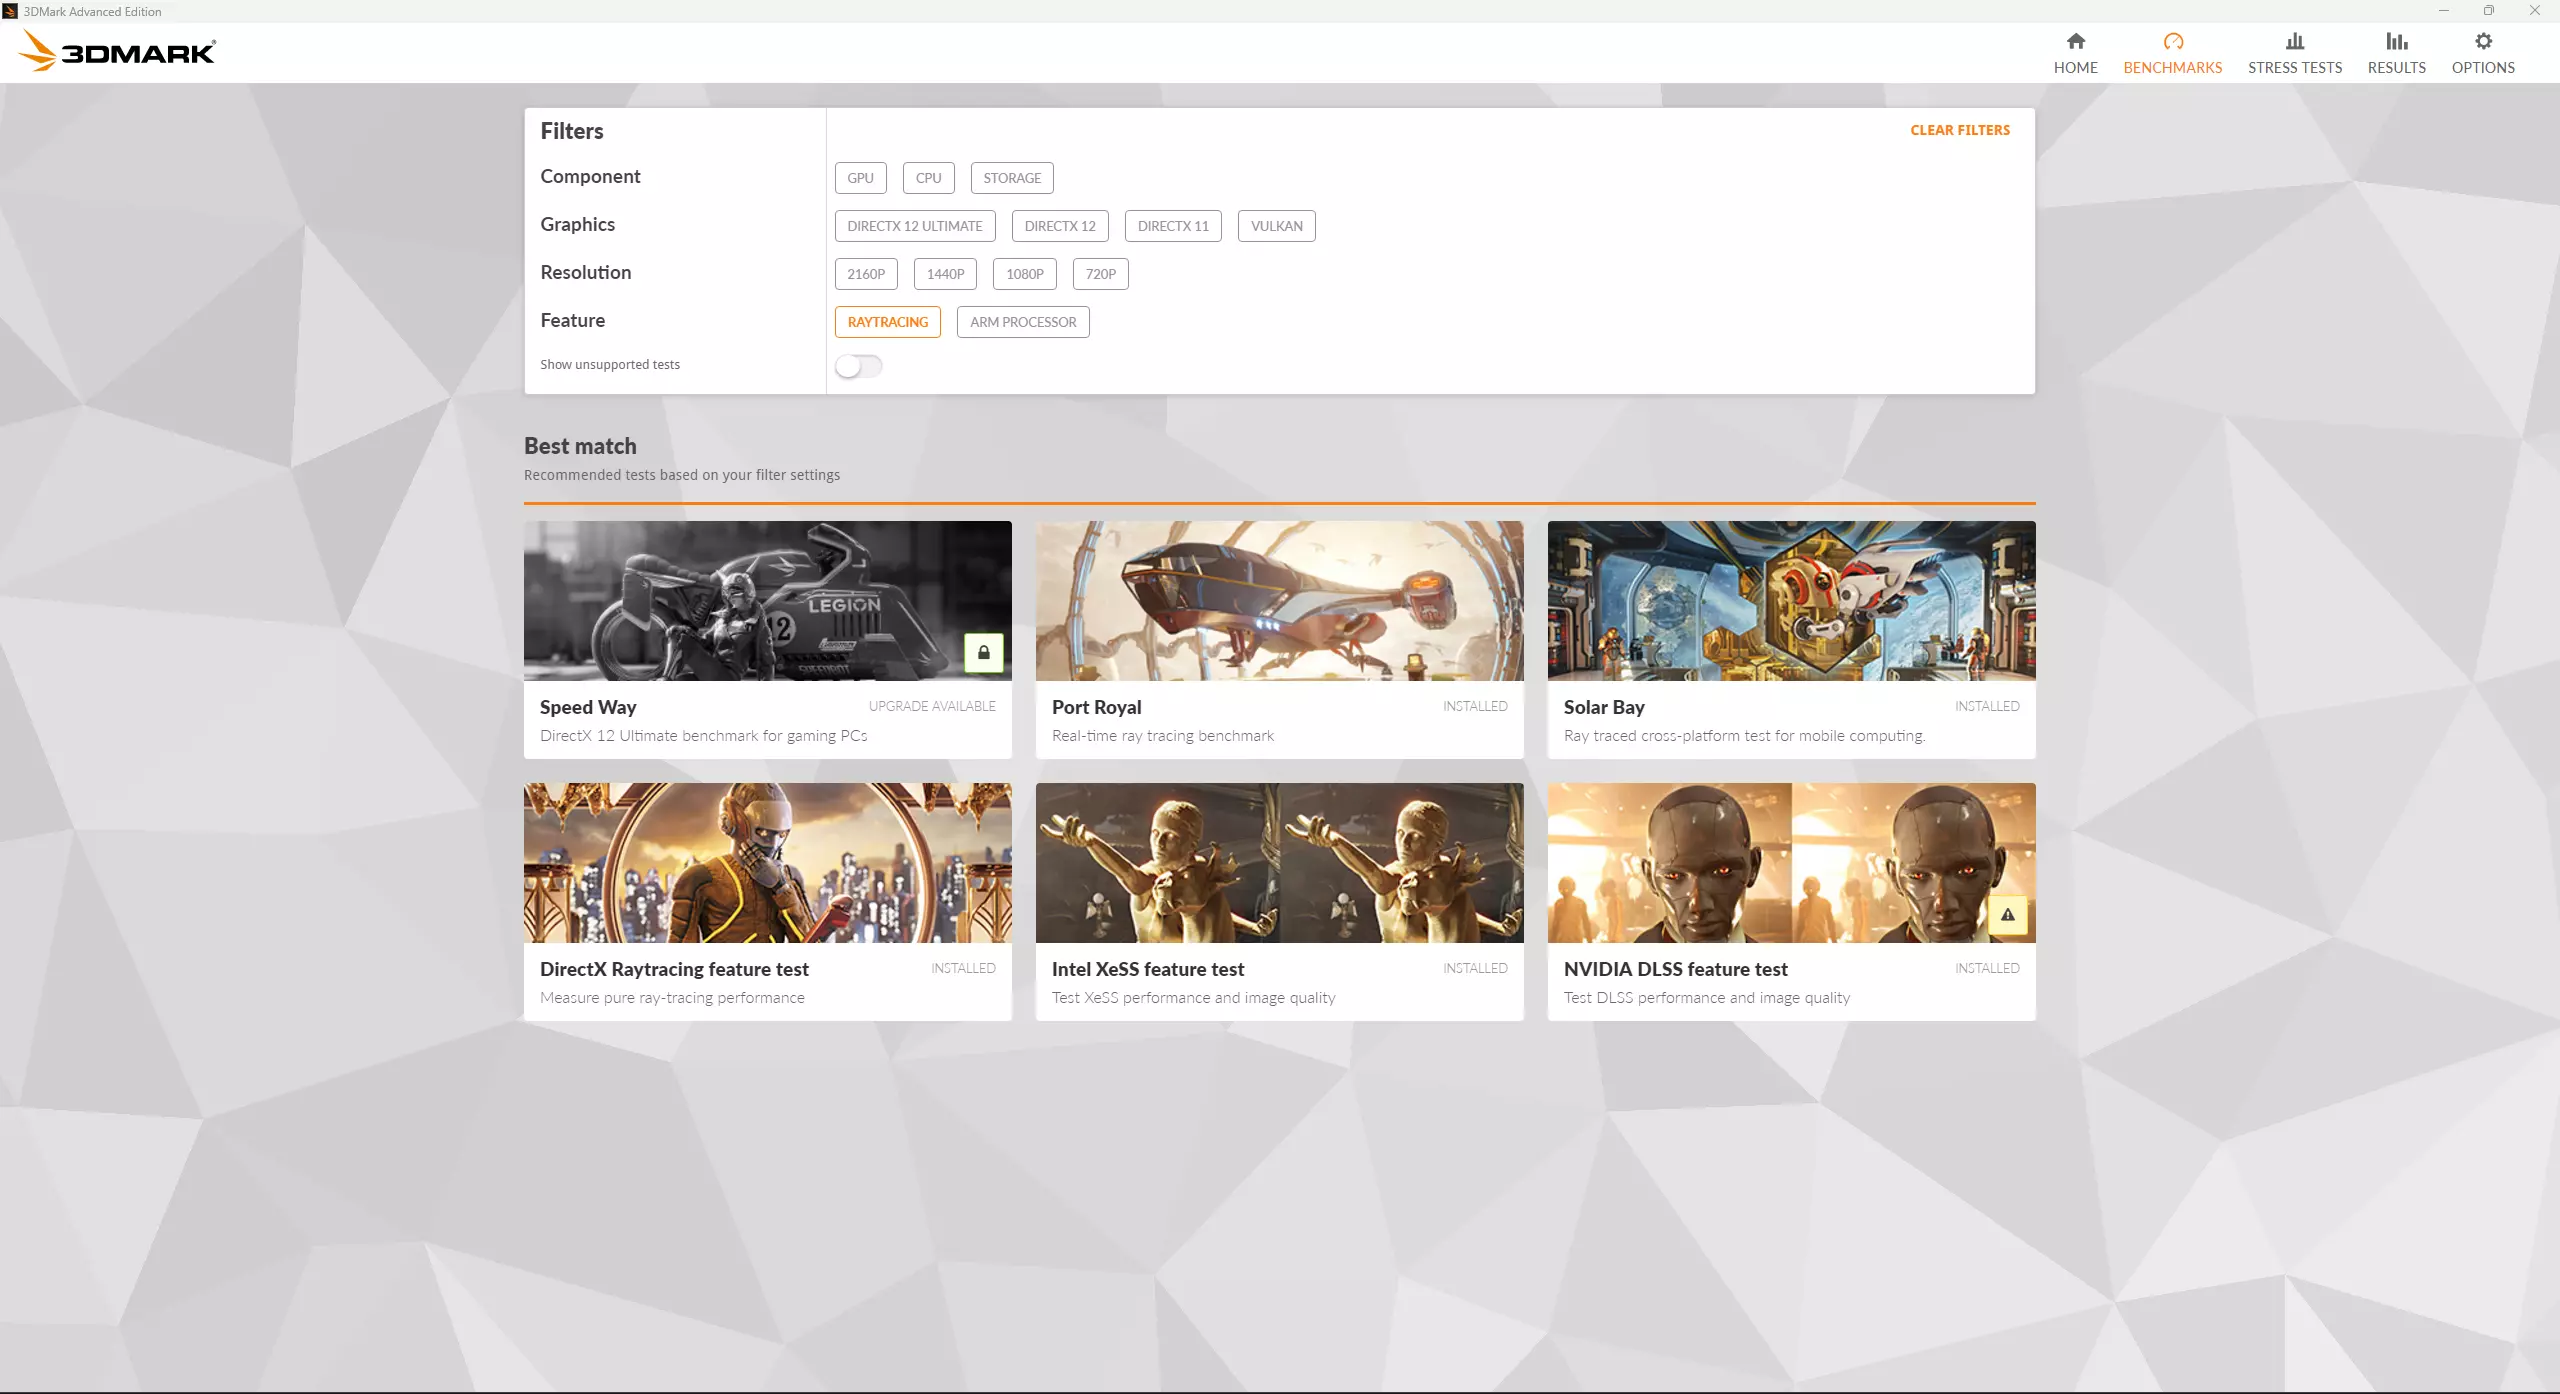2560x1394 pixels.
Task: Select the 1080P resolution filter
Action: [1024, 274]
